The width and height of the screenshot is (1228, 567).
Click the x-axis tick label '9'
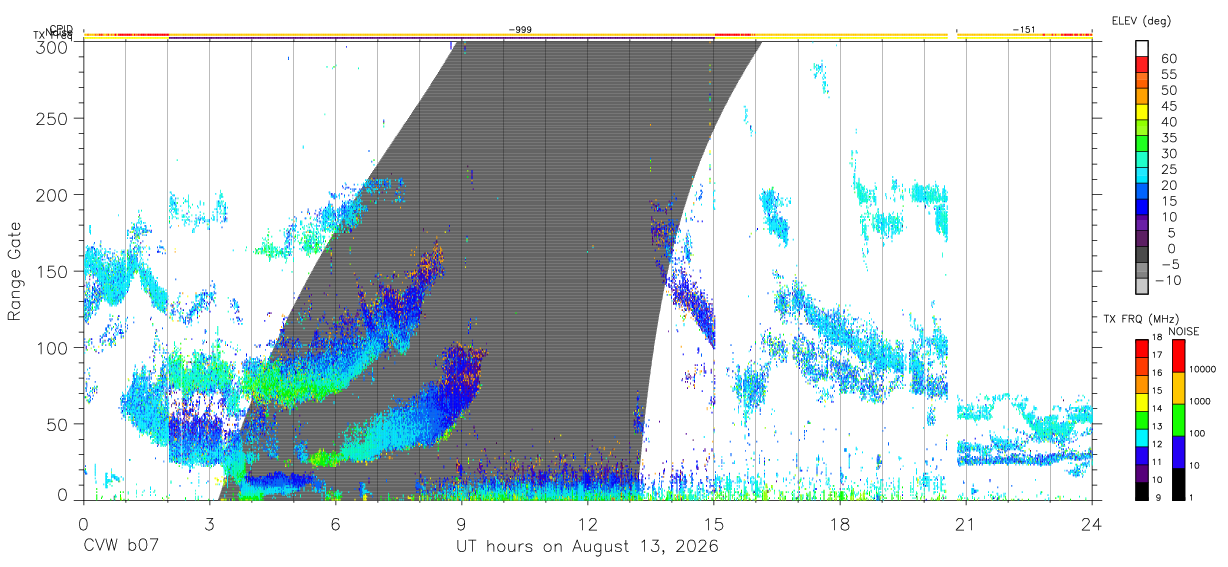point(461,523)
